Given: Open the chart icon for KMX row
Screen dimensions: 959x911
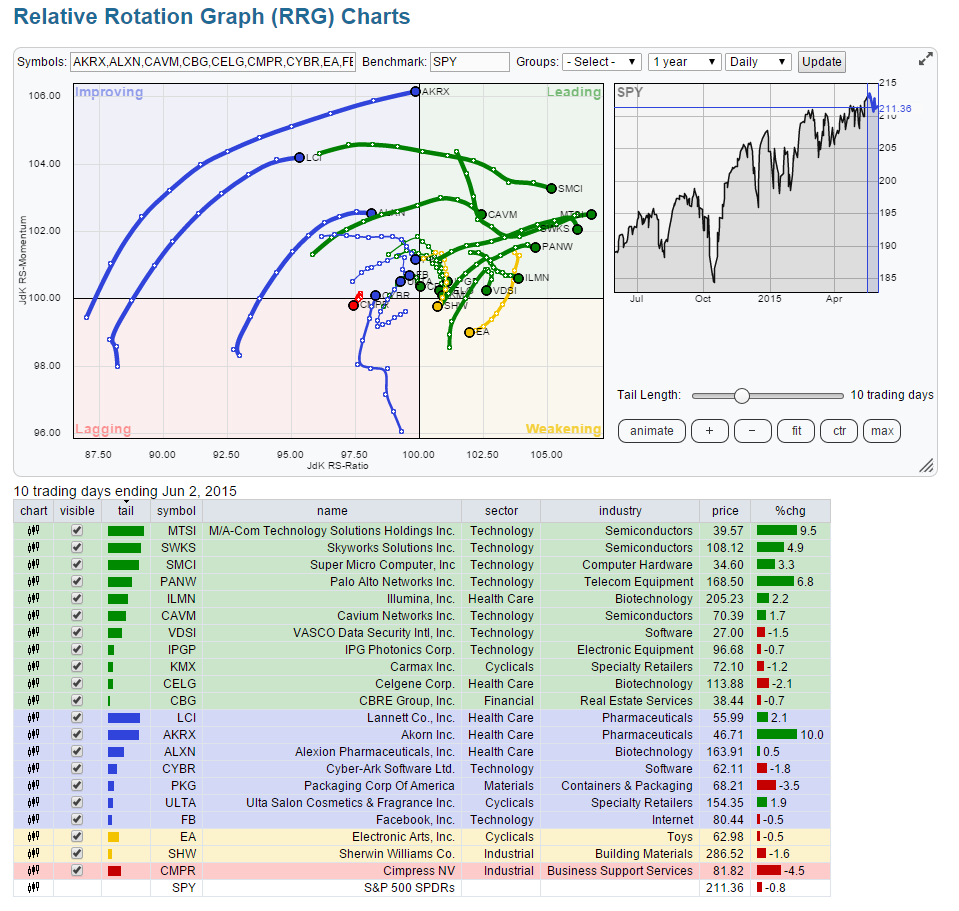Looking at the screenshot, I should tap(34, 666).
